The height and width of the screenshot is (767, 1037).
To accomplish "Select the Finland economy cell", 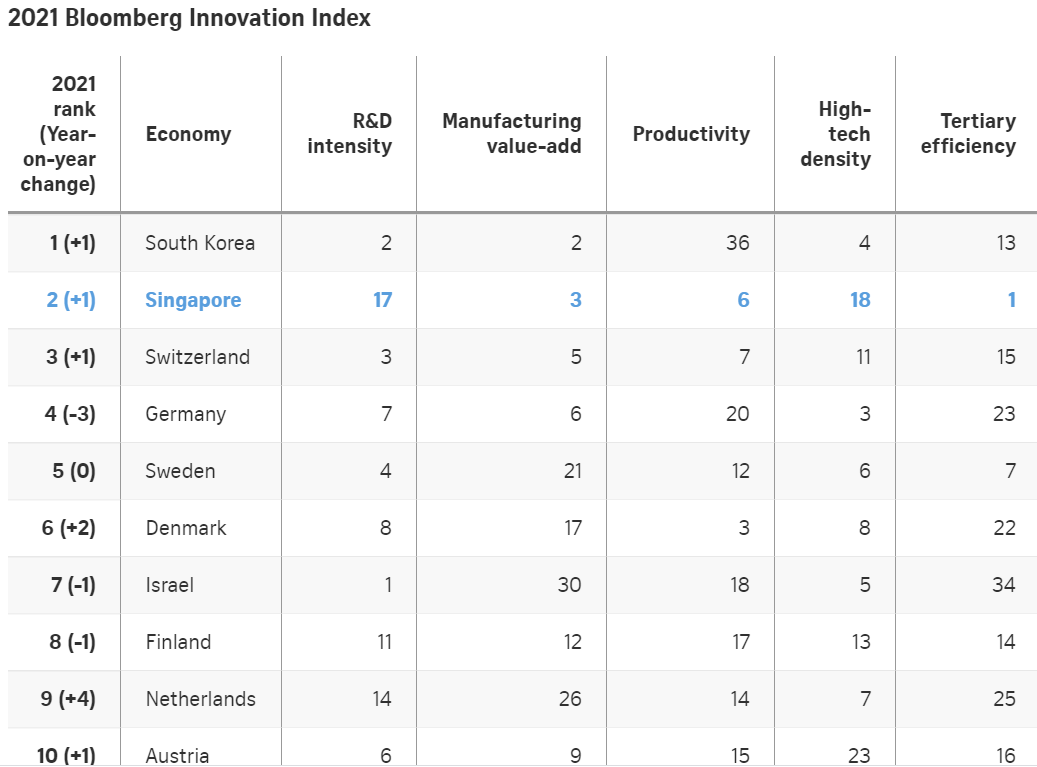I will click(178, 642).
